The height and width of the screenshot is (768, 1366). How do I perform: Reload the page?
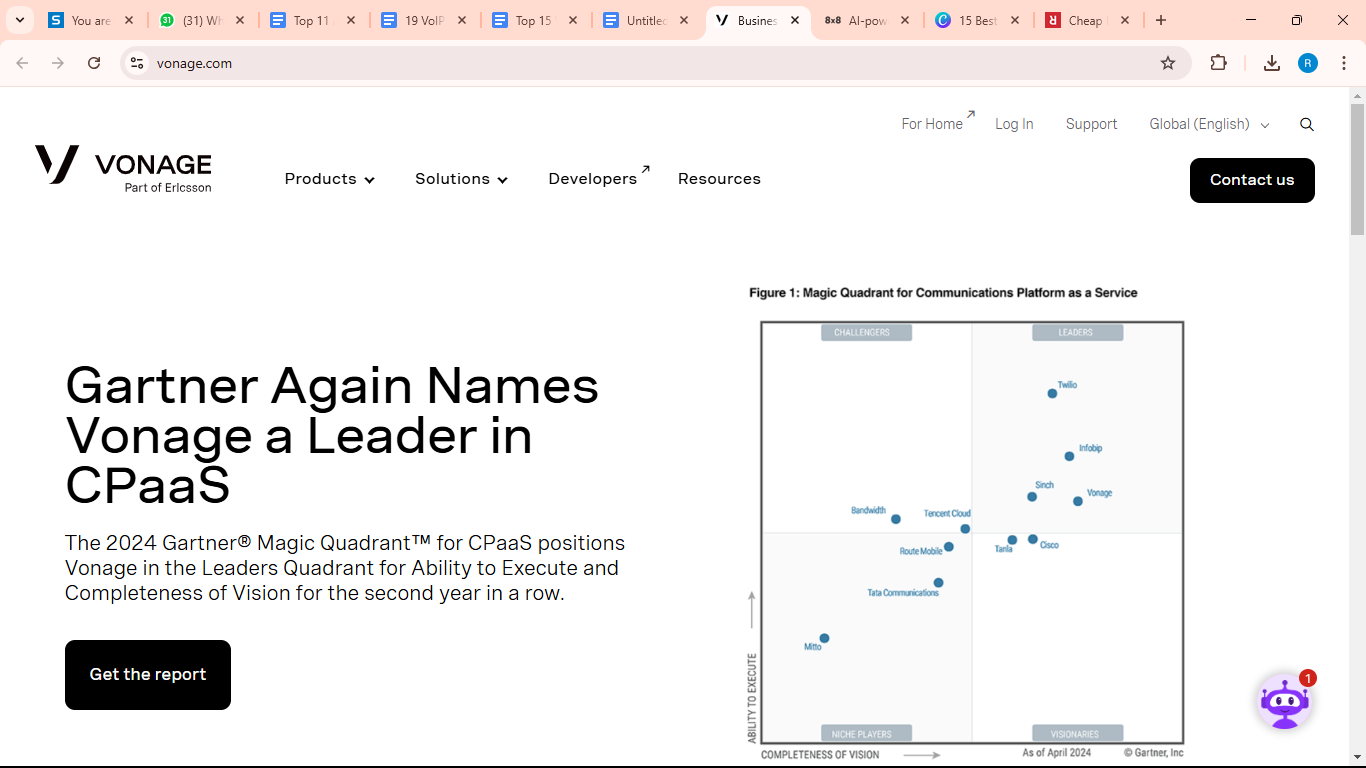(94, 63)
